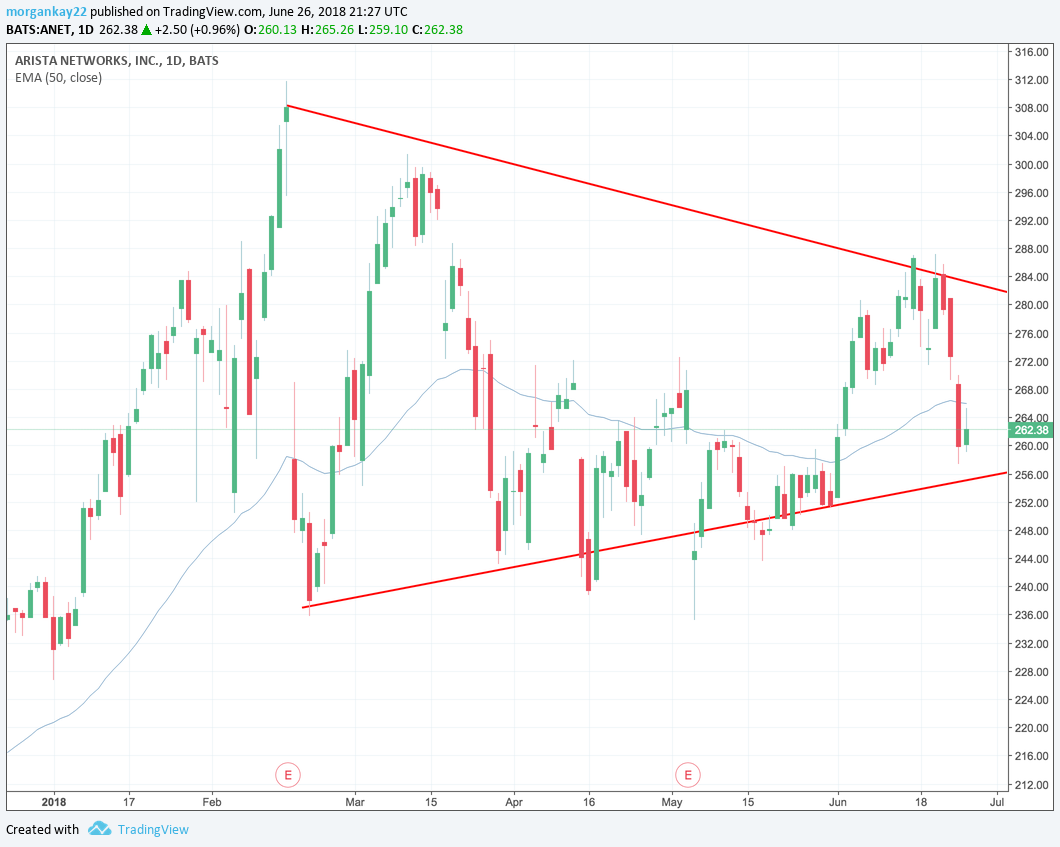
Task: Click the L:259.10 low value in header
Action: [383, 30]
